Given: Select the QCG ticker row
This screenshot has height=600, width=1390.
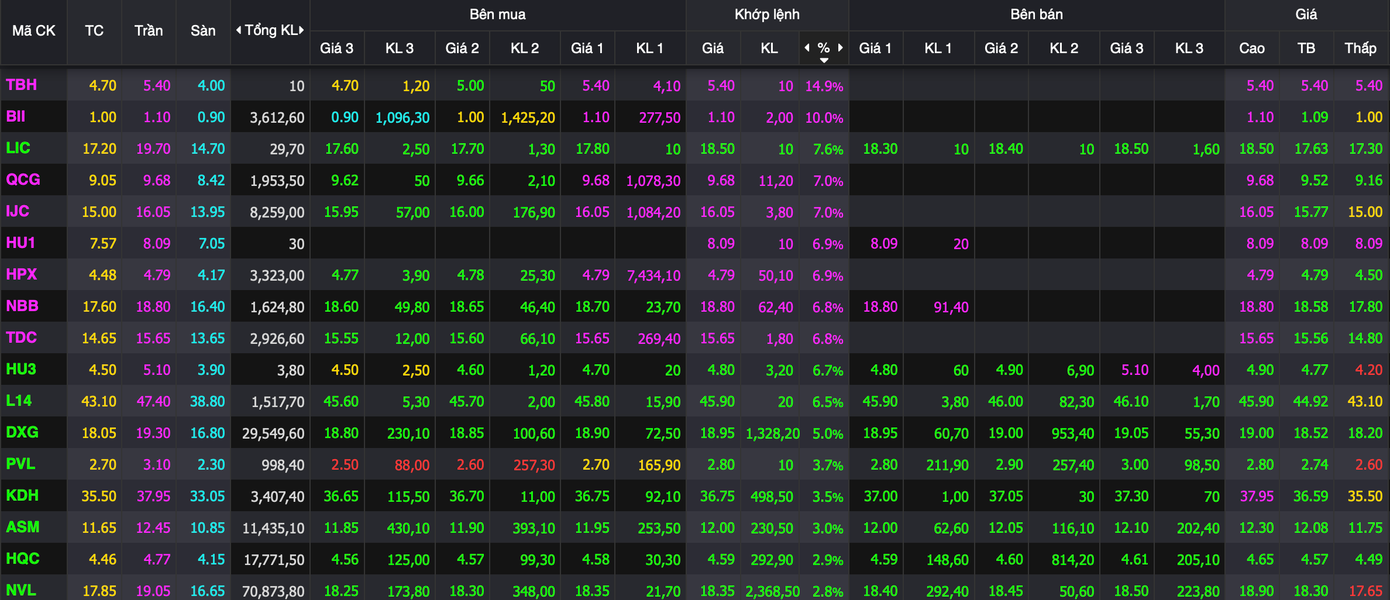Looking at the screenshot, I should tap(21, 180).
